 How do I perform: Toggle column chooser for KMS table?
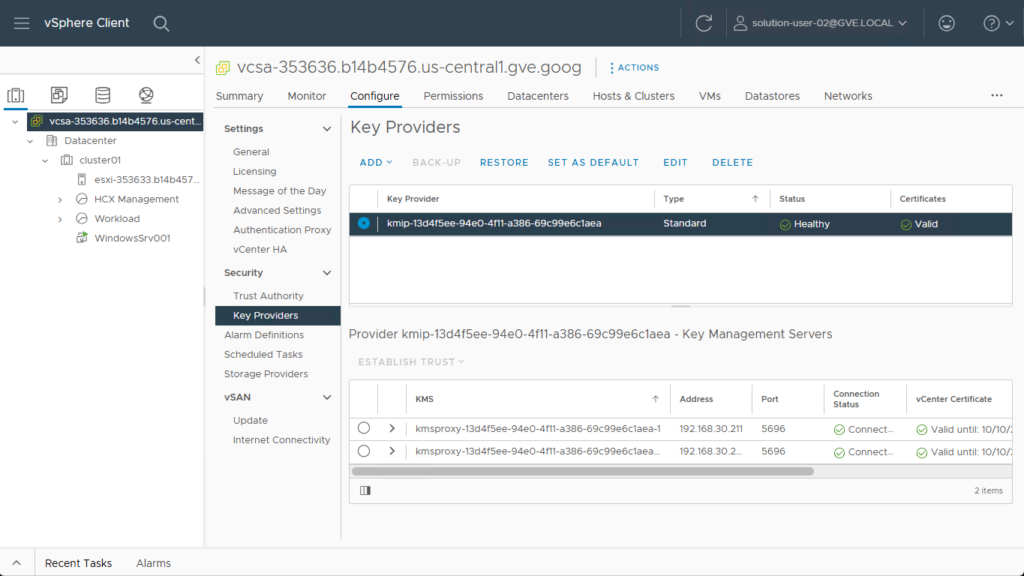[365, 490]
